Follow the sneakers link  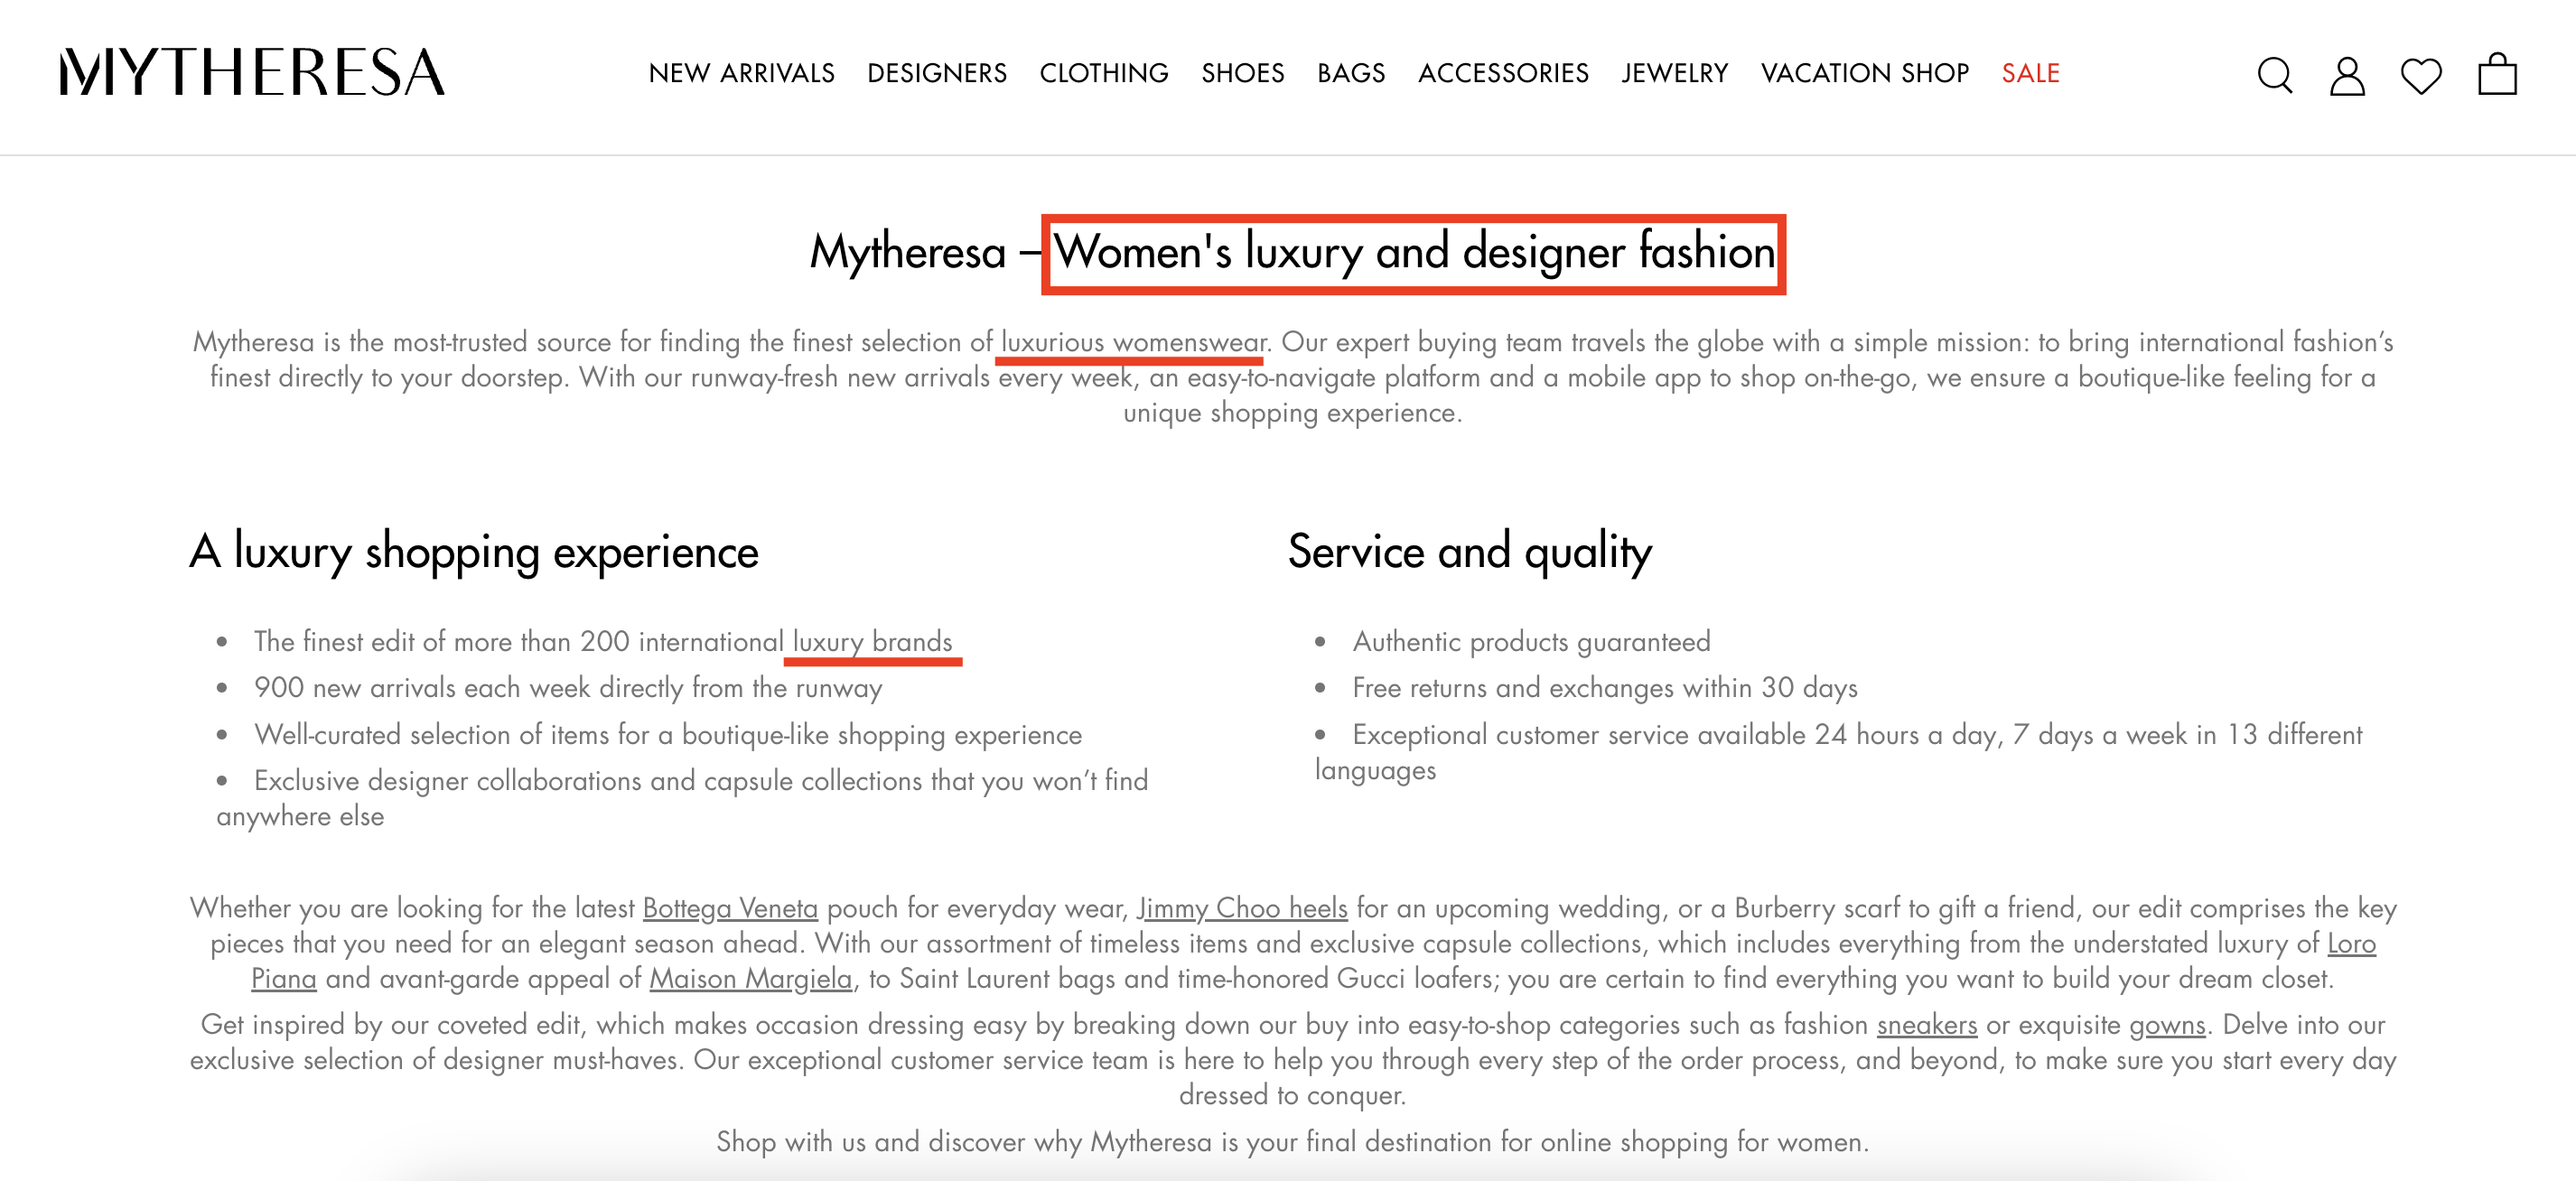tap(1927, 1025)
